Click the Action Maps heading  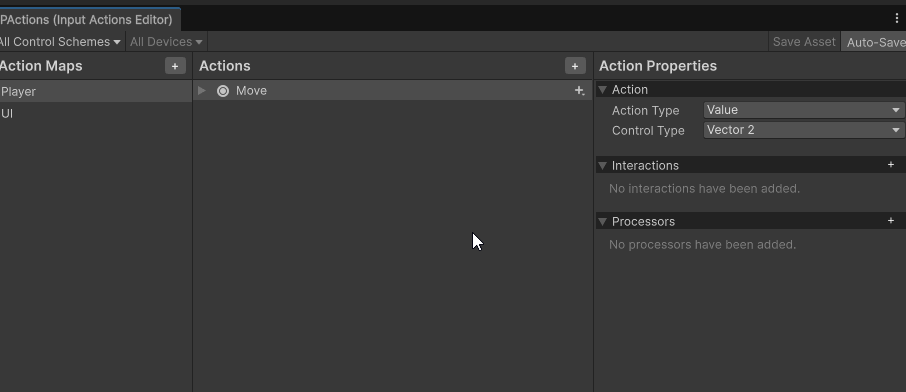point(41,66)
